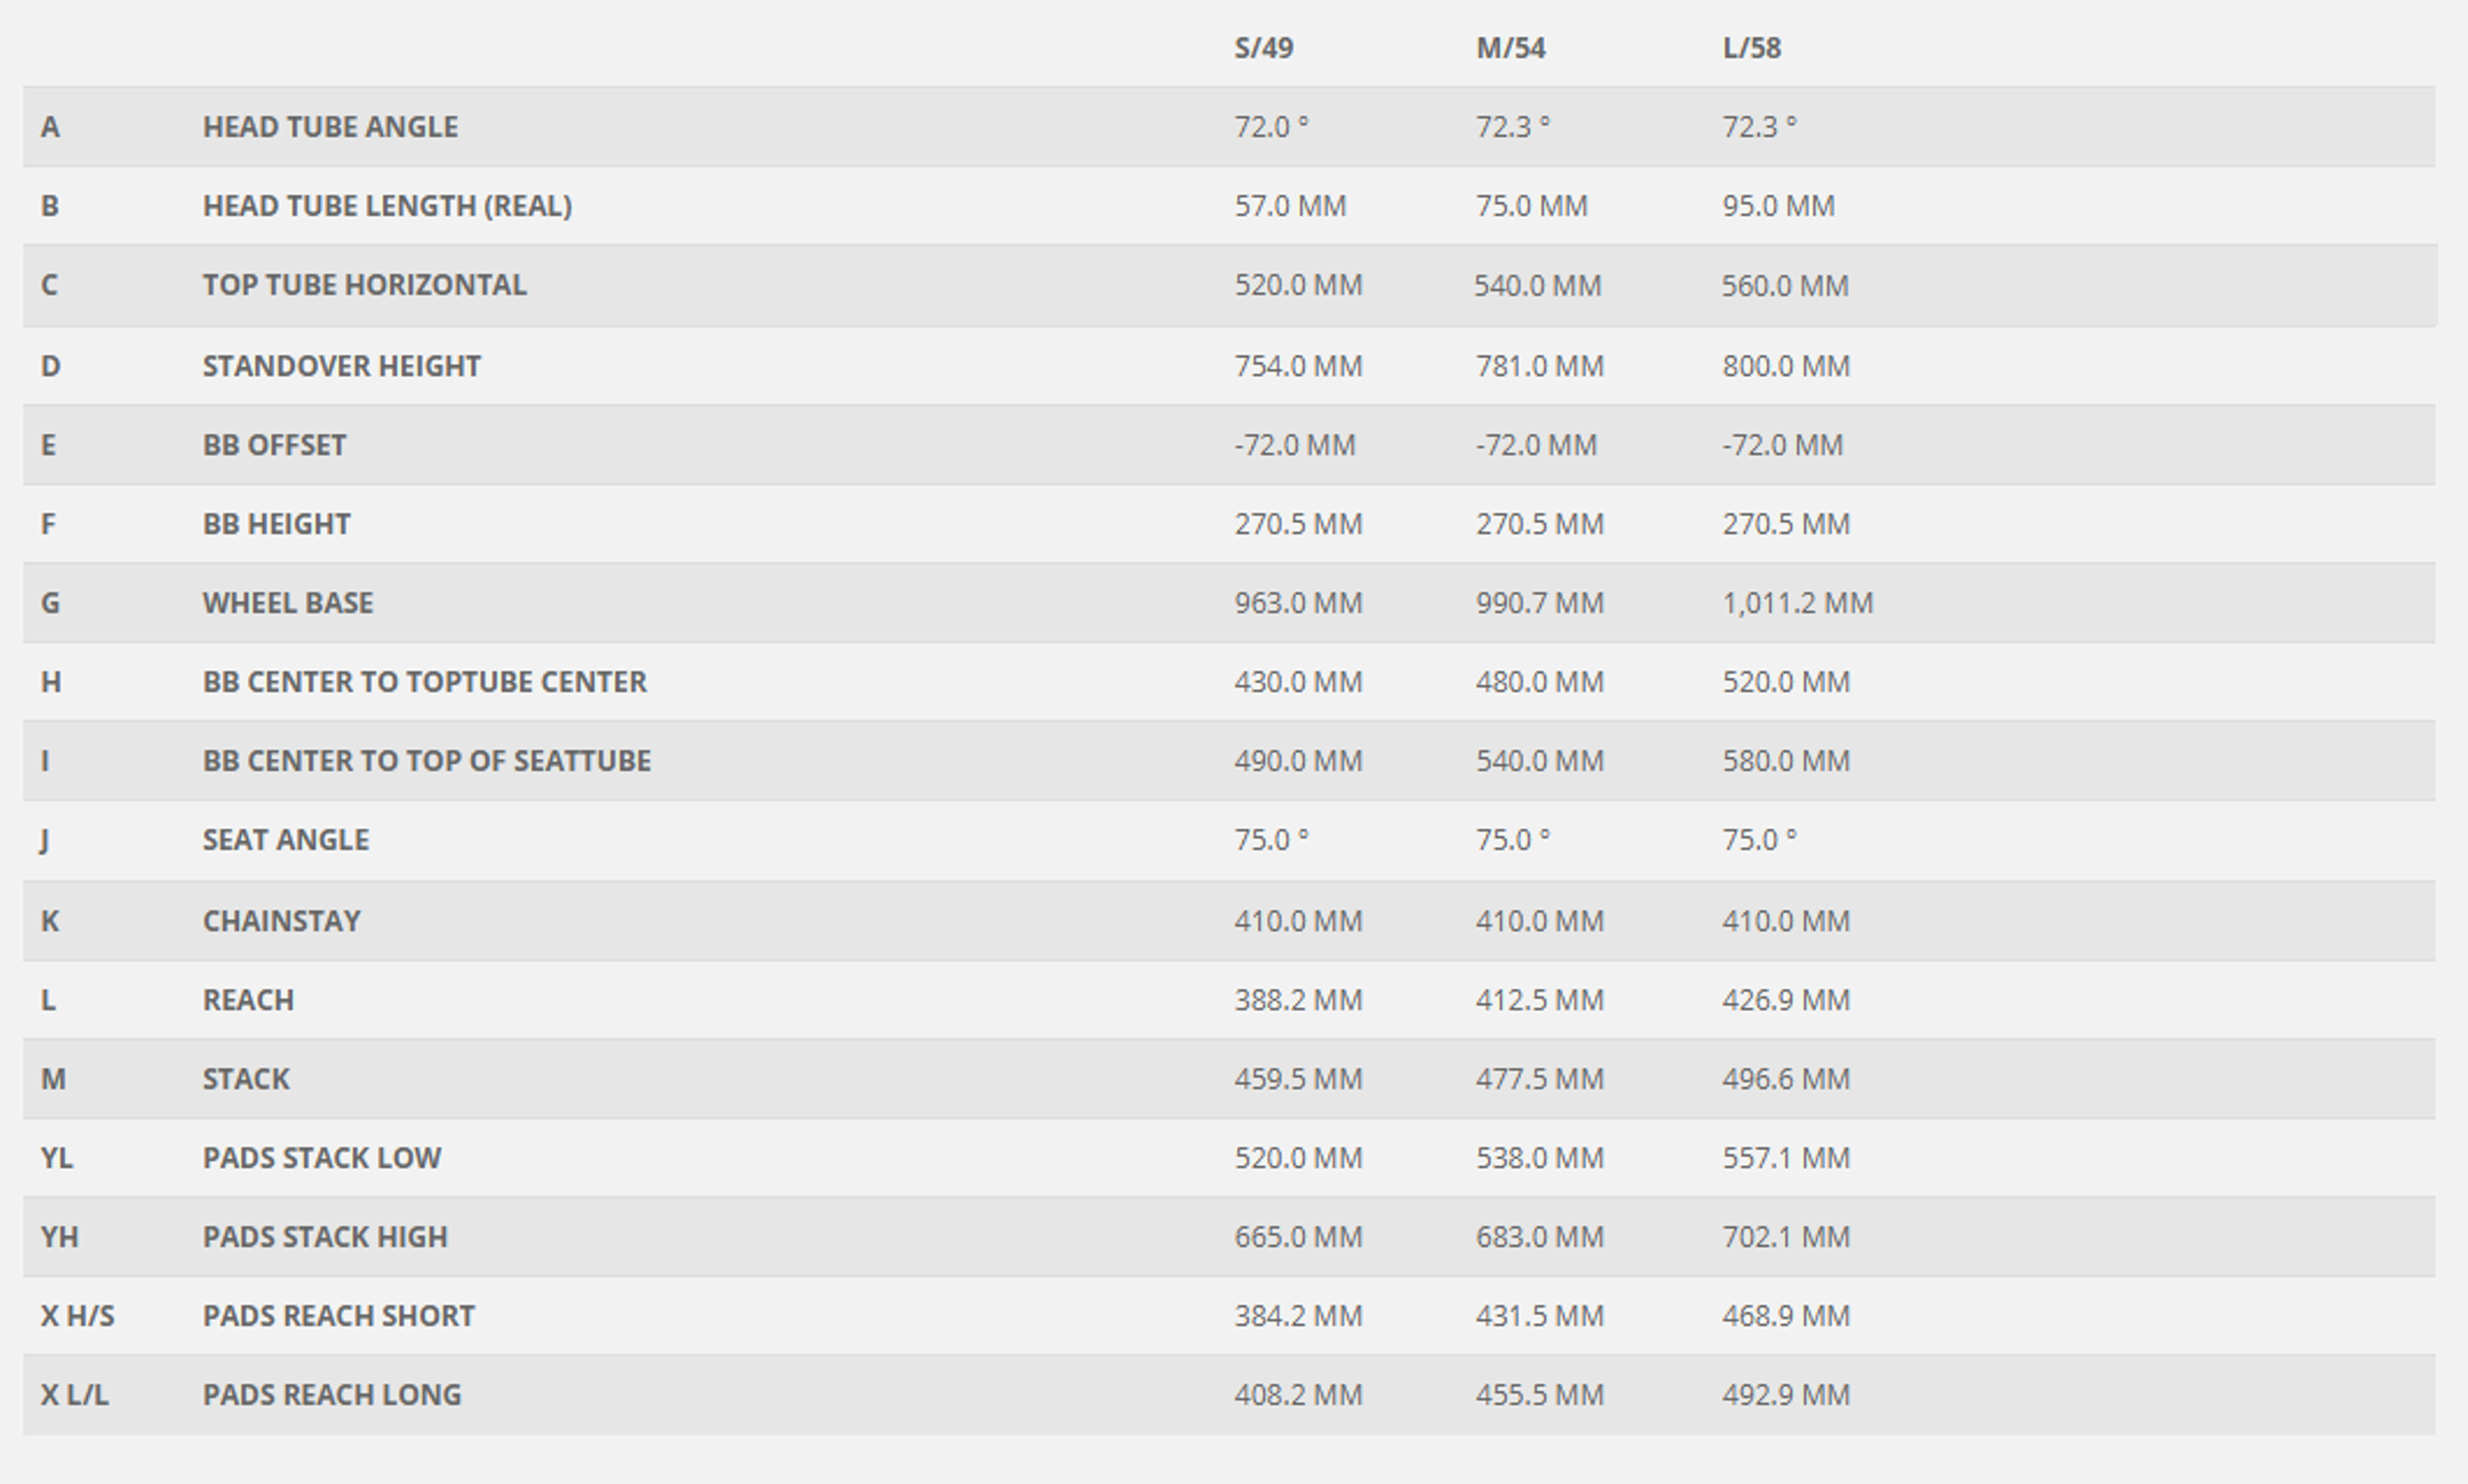This screenshot has width=2468, height=1484.
Task: Click the L/58 size column header
Action: (x=1751, y=48)
